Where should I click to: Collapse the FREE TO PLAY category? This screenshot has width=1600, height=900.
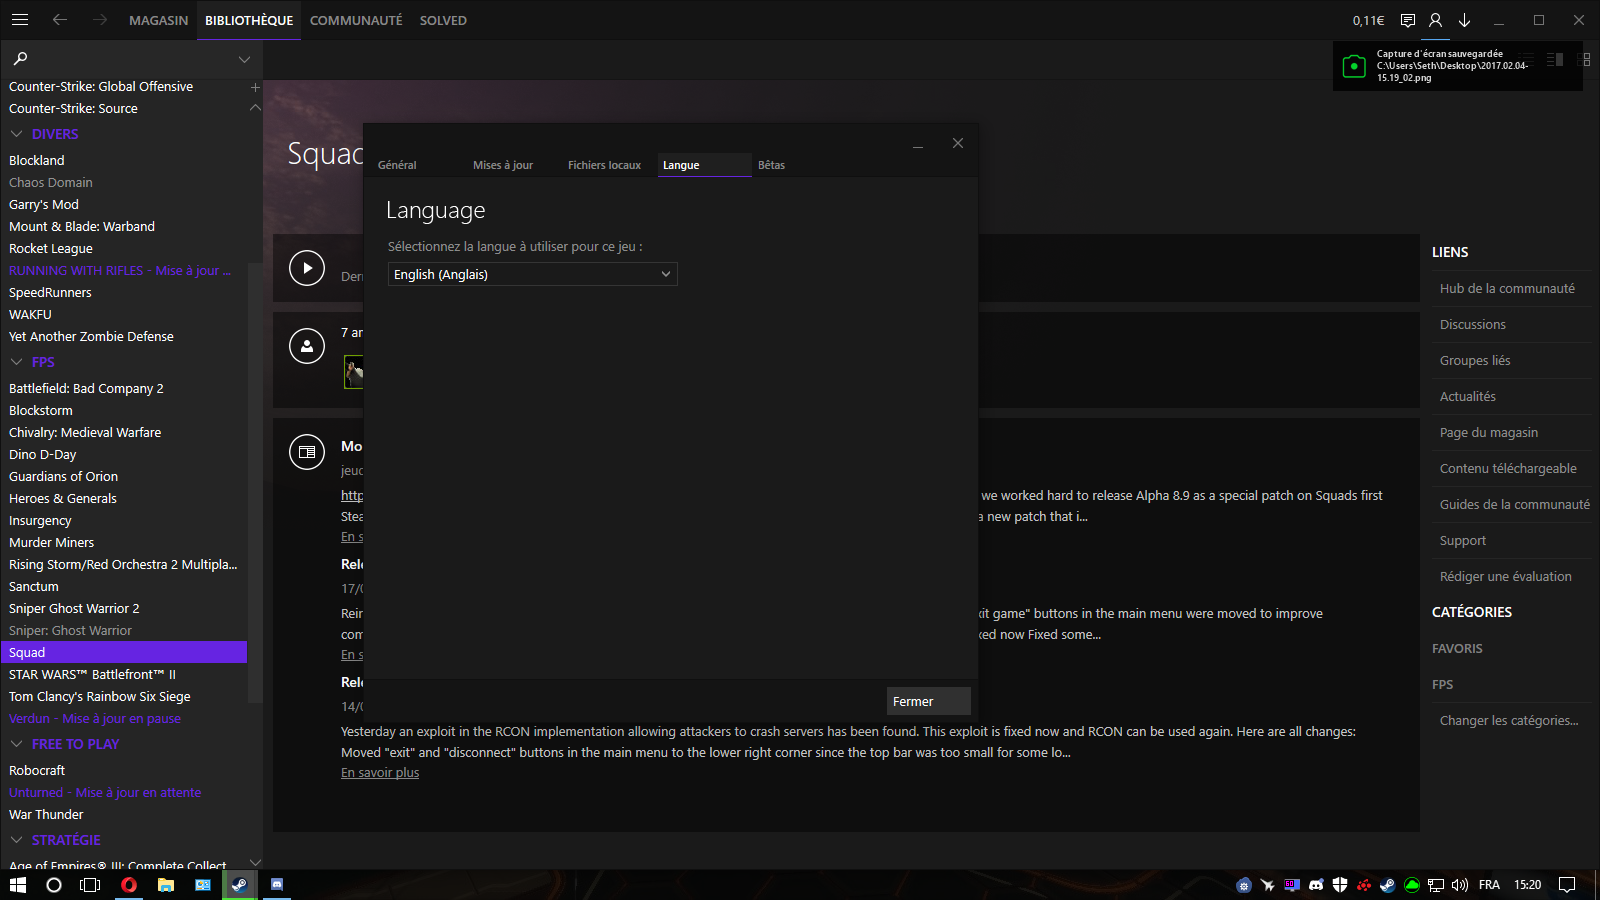coord(16,744)
